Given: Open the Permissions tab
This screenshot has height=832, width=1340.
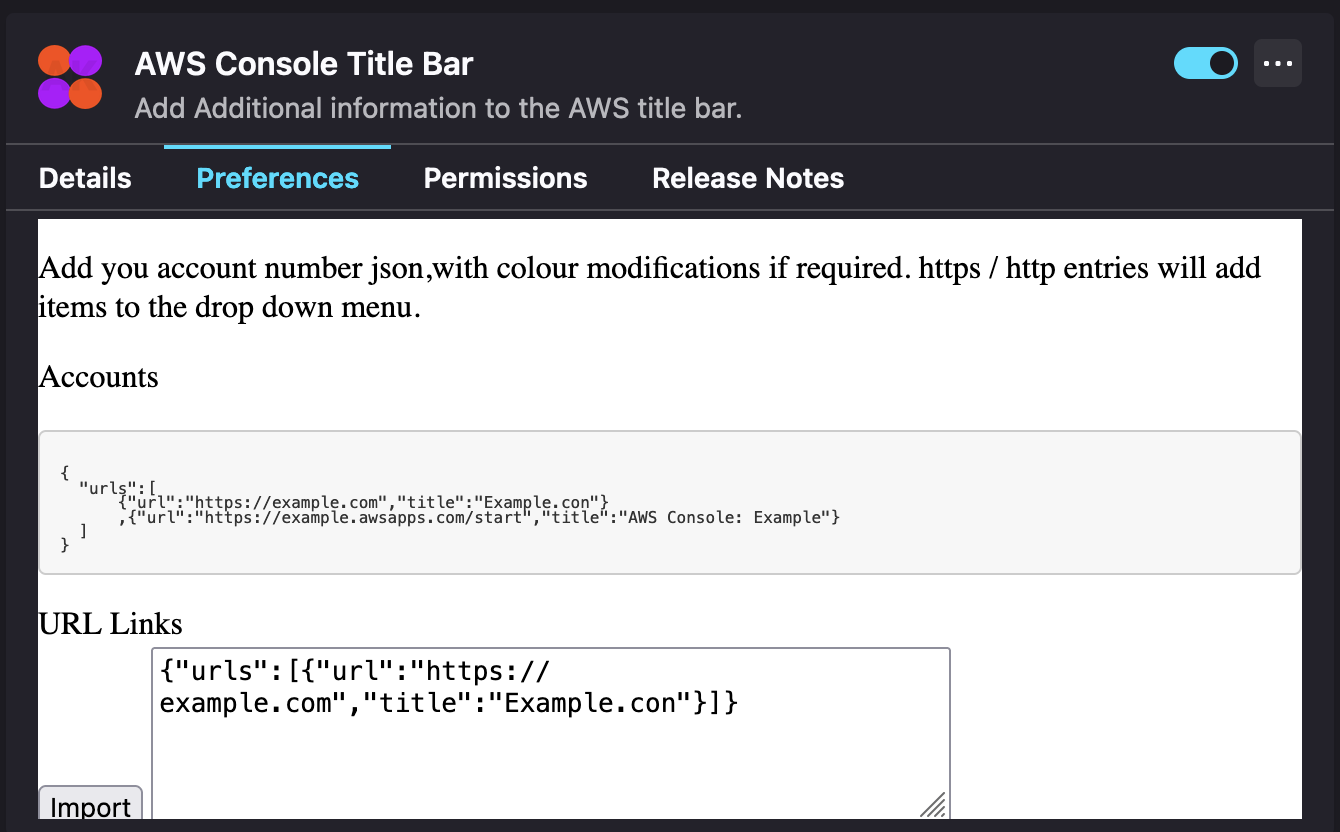Looking at the screenshot, I should tap(505, 178).
